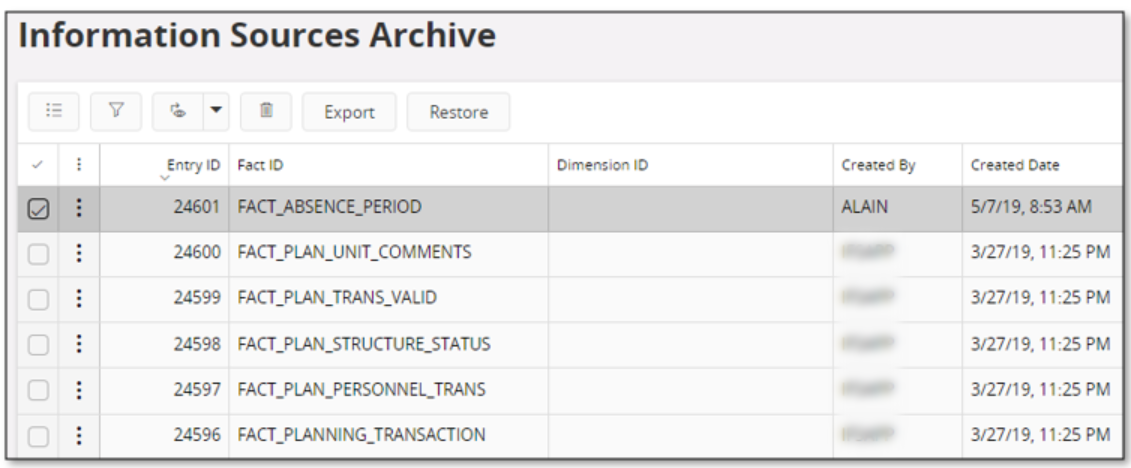1131x468 pixels.
Task: Uncheck the FACT_ABSENCE_PERIOD row checkbox
Action: 38,209
